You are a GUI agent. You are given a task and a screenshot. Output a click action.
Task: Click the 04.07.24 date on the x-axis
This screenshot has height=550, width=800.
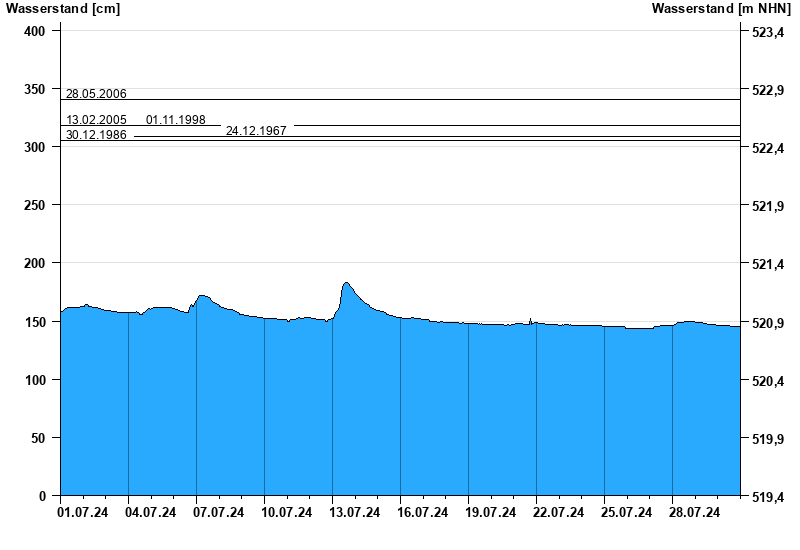tap(151, 513)
